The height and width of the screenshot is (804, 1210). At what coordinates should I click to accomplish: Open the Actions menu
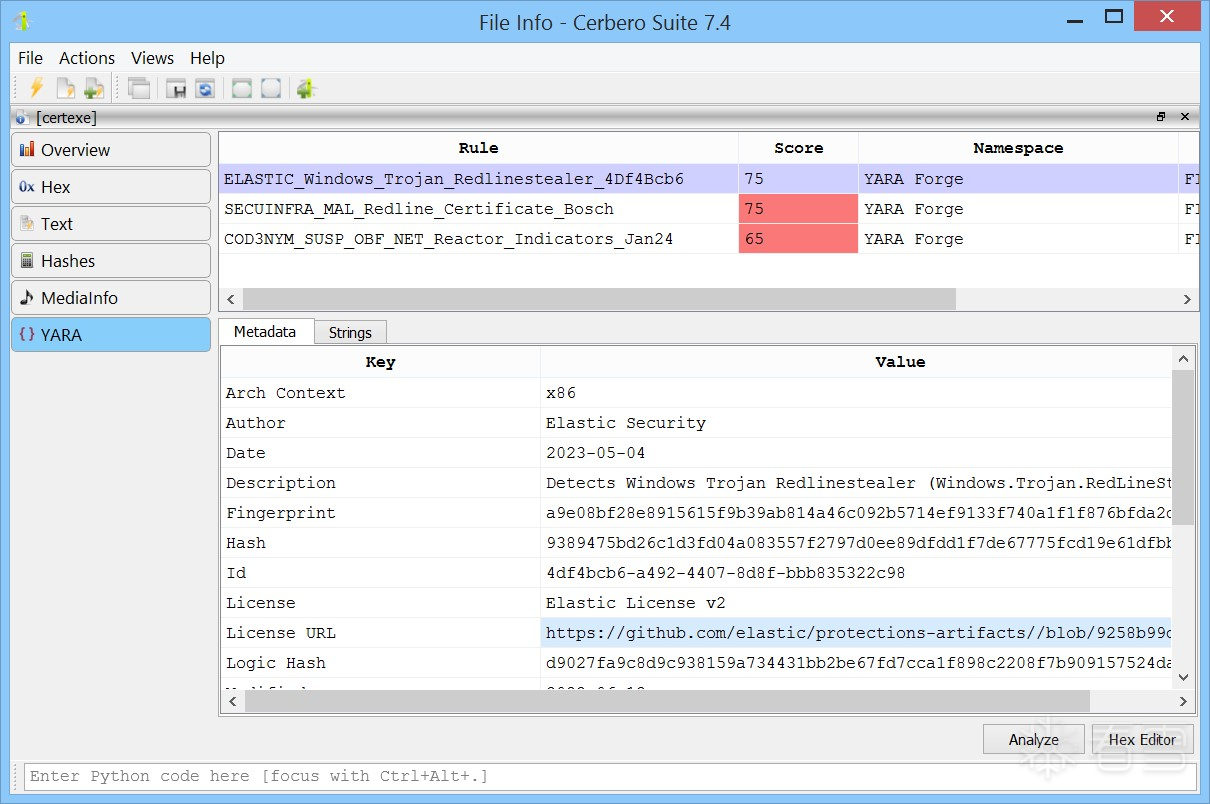click(x=87, y=58)
